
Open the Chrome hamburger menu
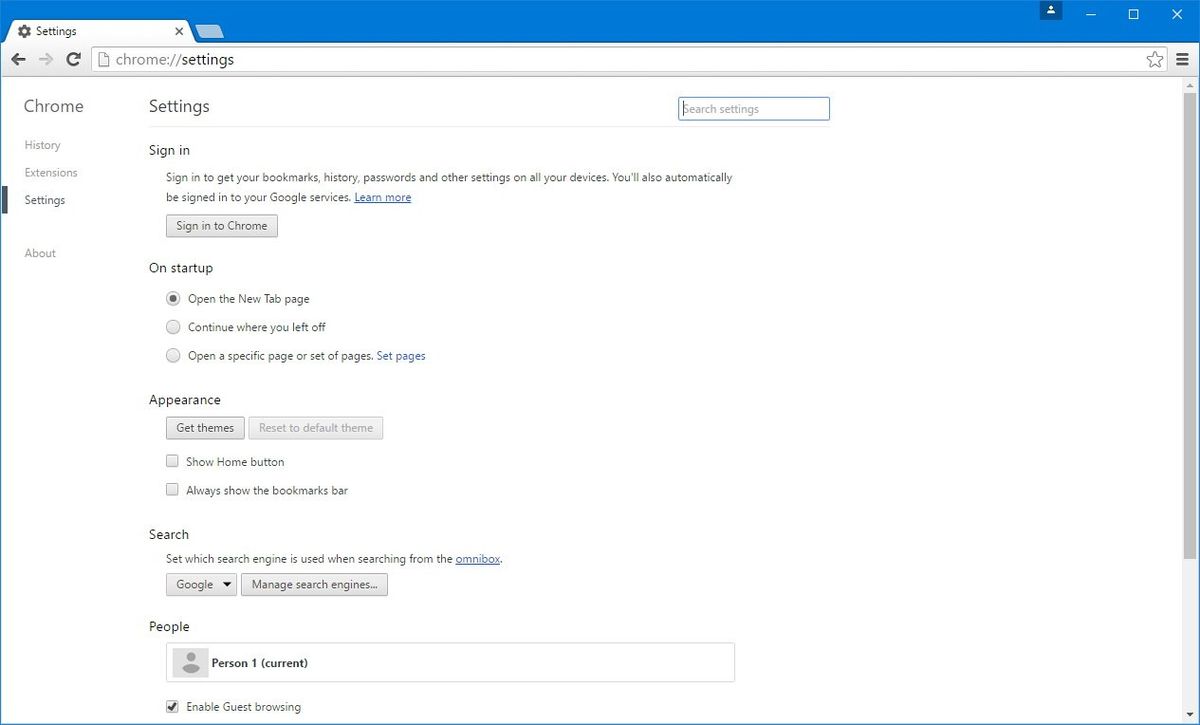(x=1182, y=60)
